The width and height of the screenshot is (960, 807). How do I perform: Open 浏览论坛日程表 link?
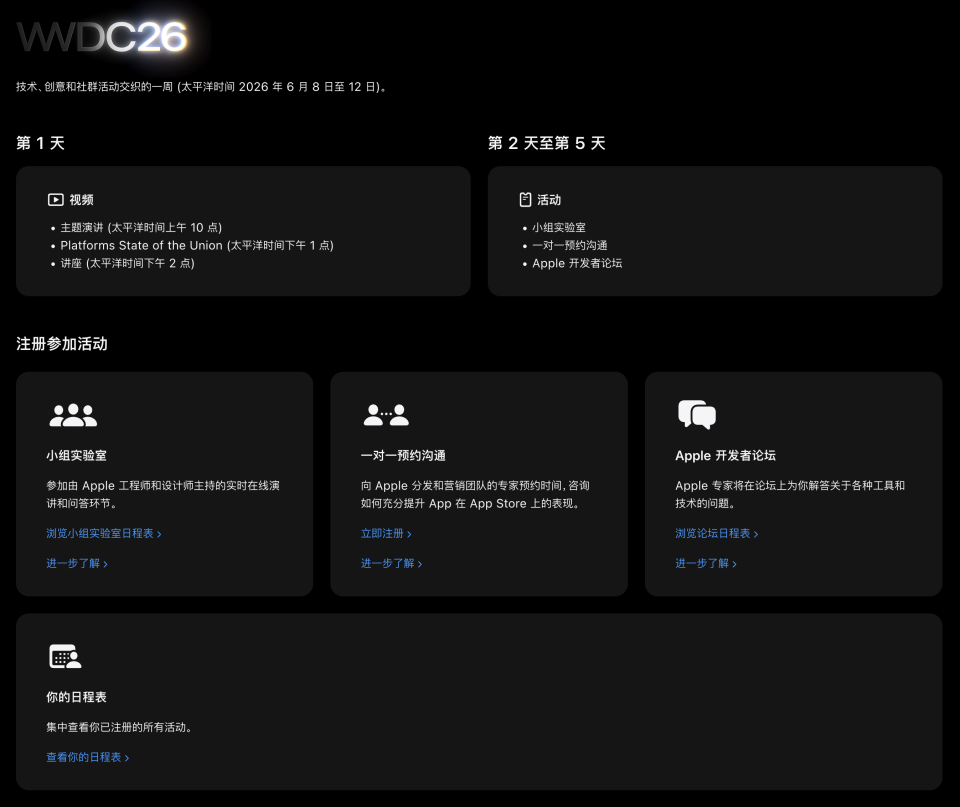pyautogui.click(x=717, y=533)
